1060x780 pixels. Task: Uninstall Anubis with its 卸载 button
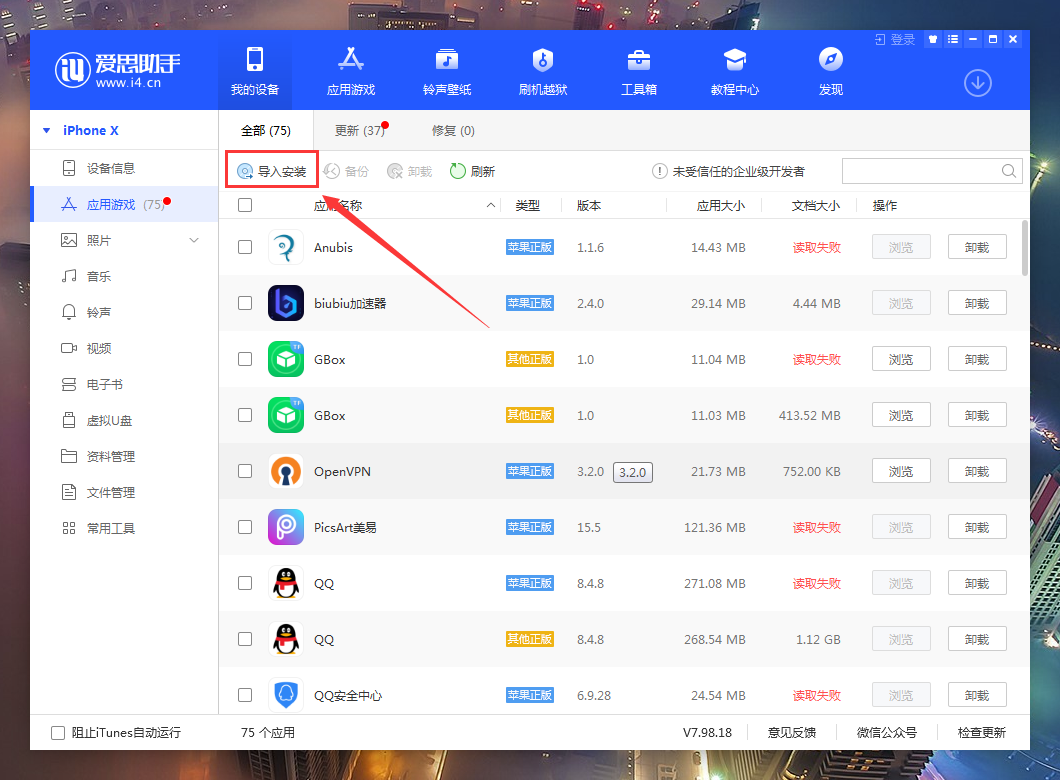pos(977,247)
